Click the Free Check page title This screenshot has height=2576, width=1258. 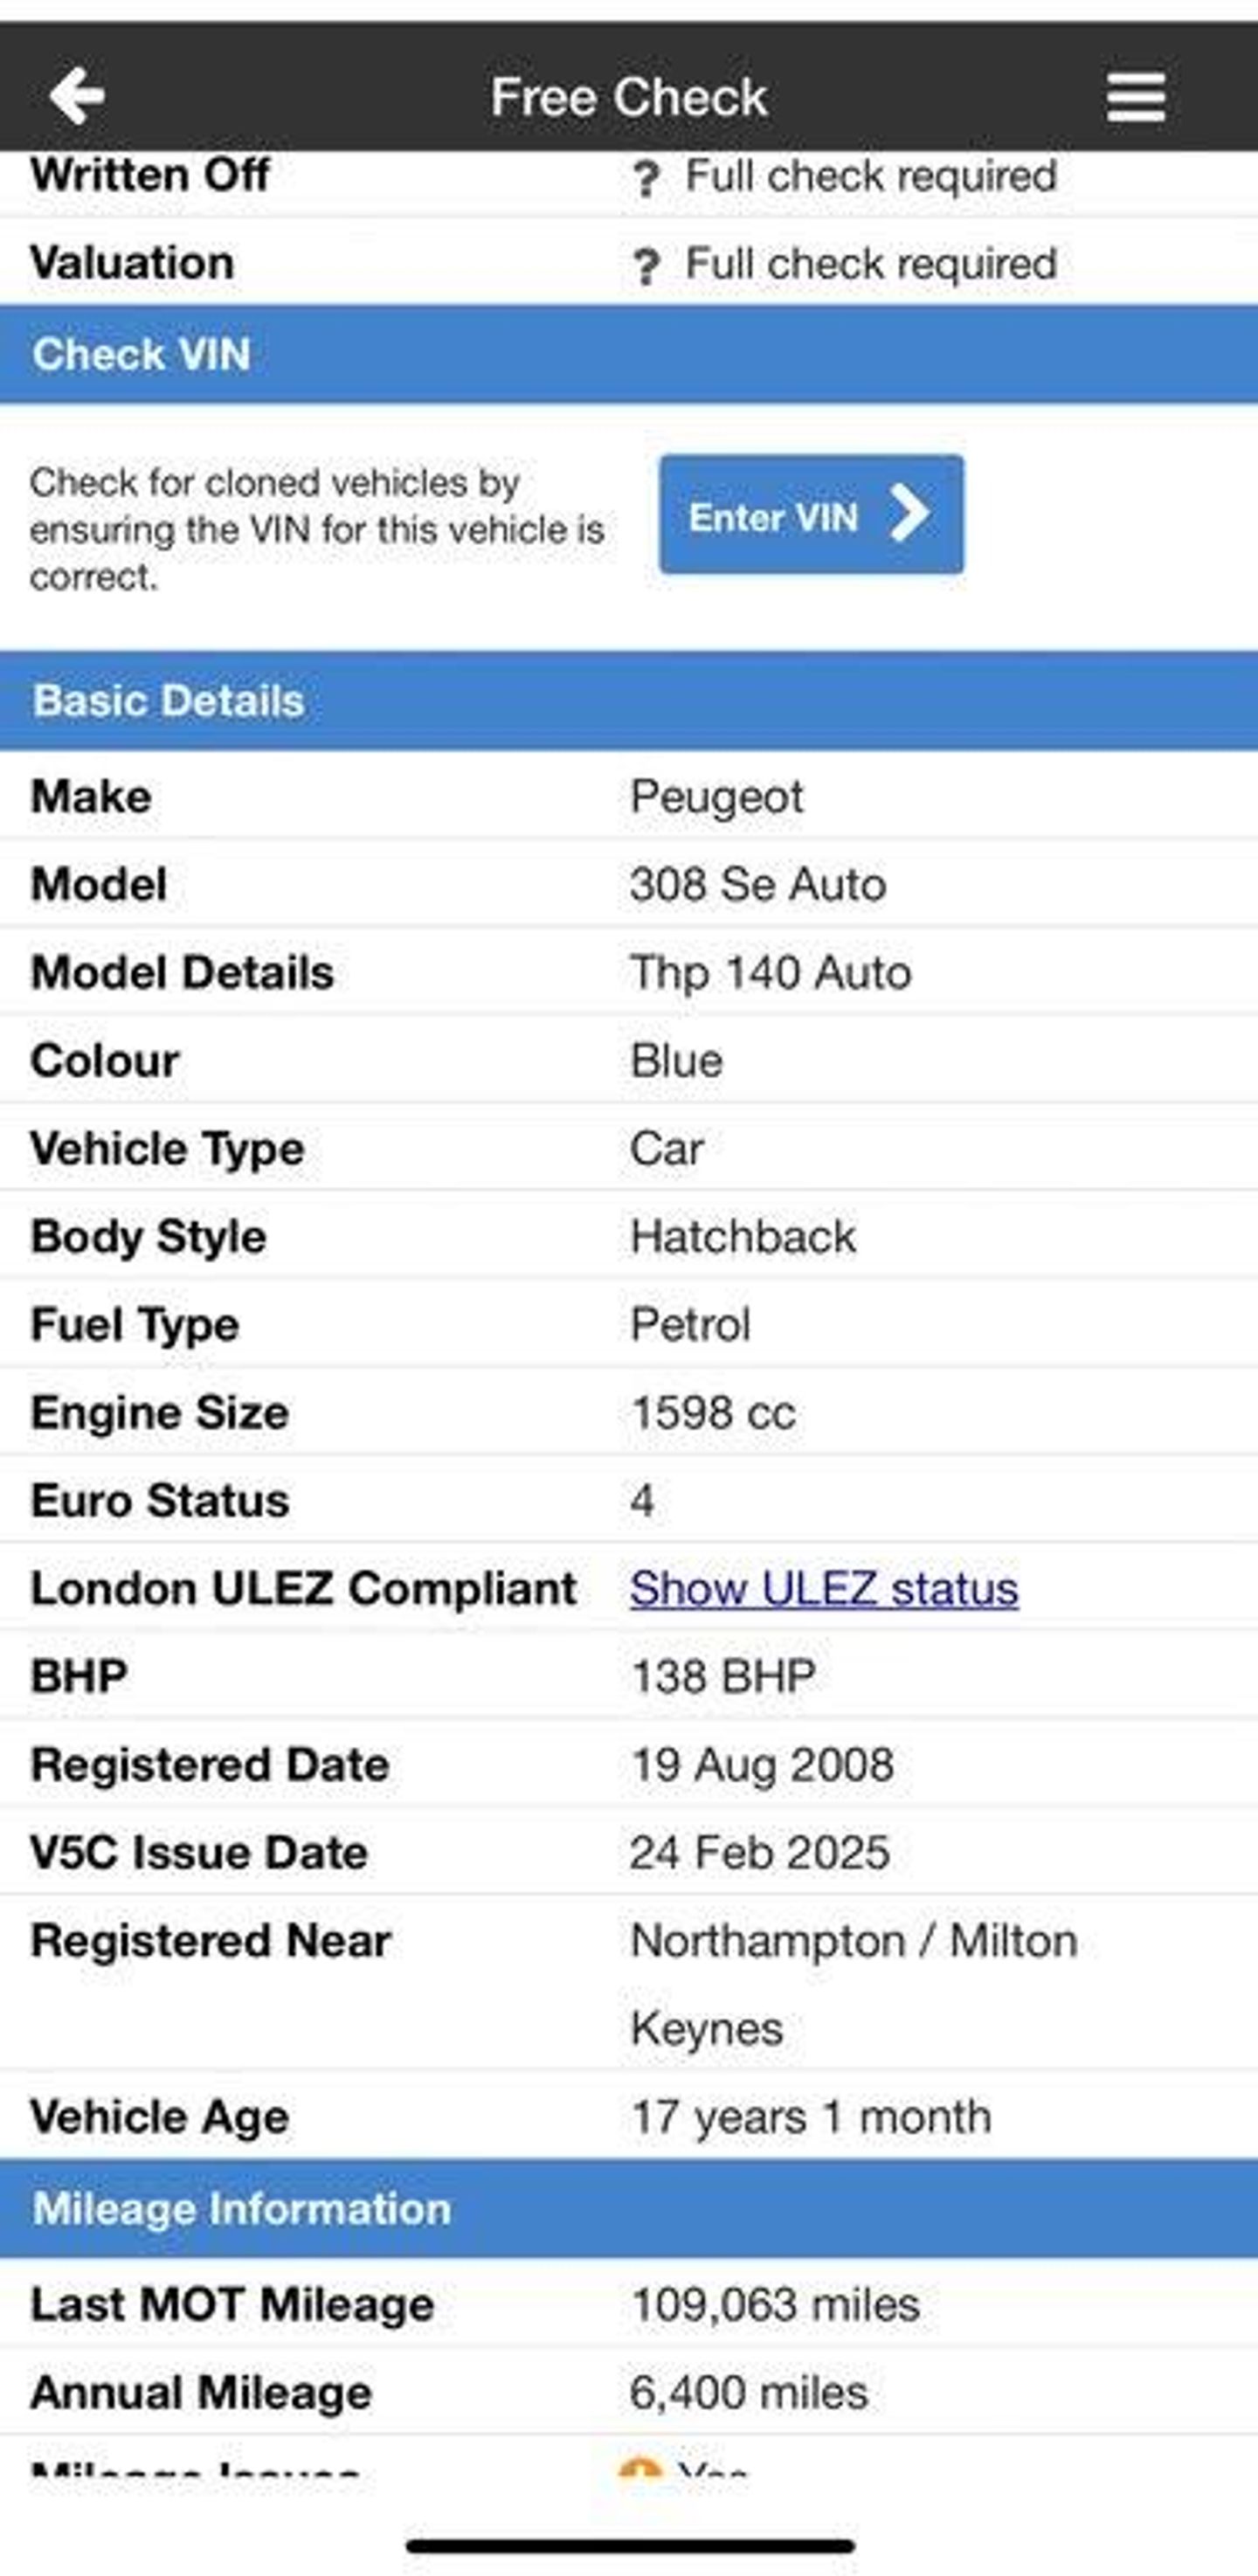pyautogui.click(x=628, y=97)
